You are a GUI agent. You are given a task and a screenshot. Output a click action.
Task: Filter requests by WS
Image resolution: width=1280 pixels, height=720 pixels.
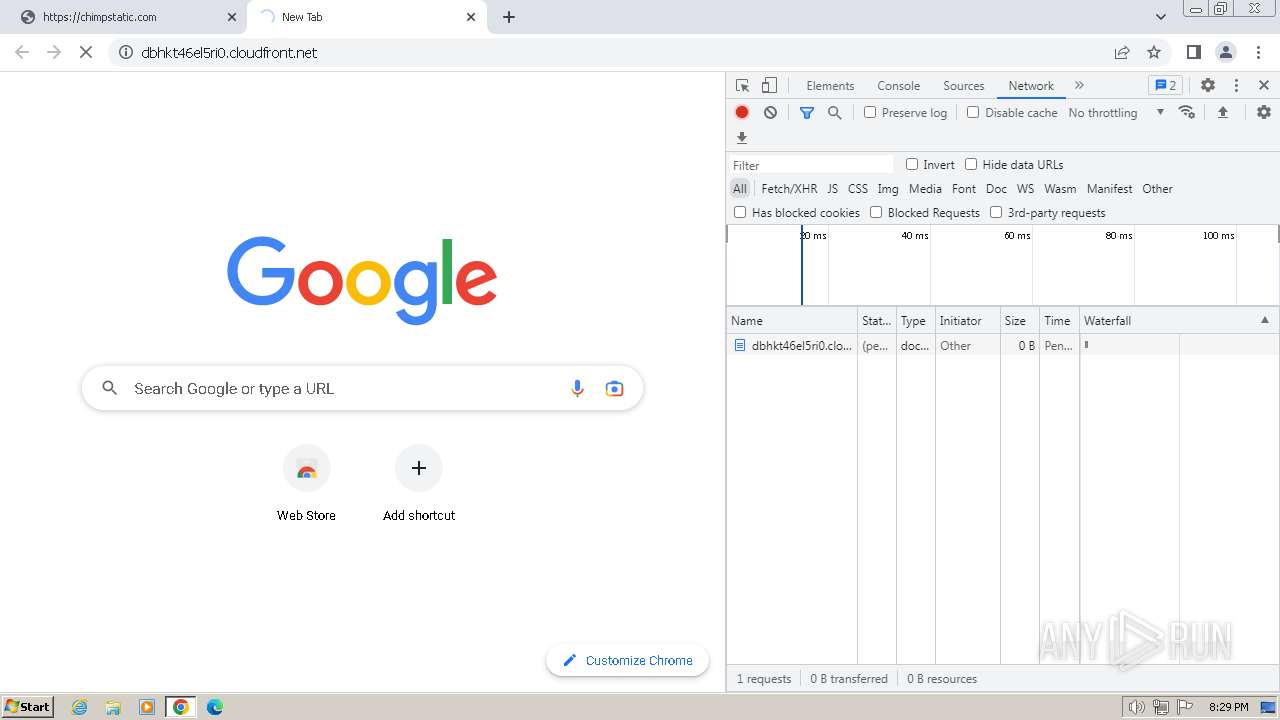[x=1025, y=188]
